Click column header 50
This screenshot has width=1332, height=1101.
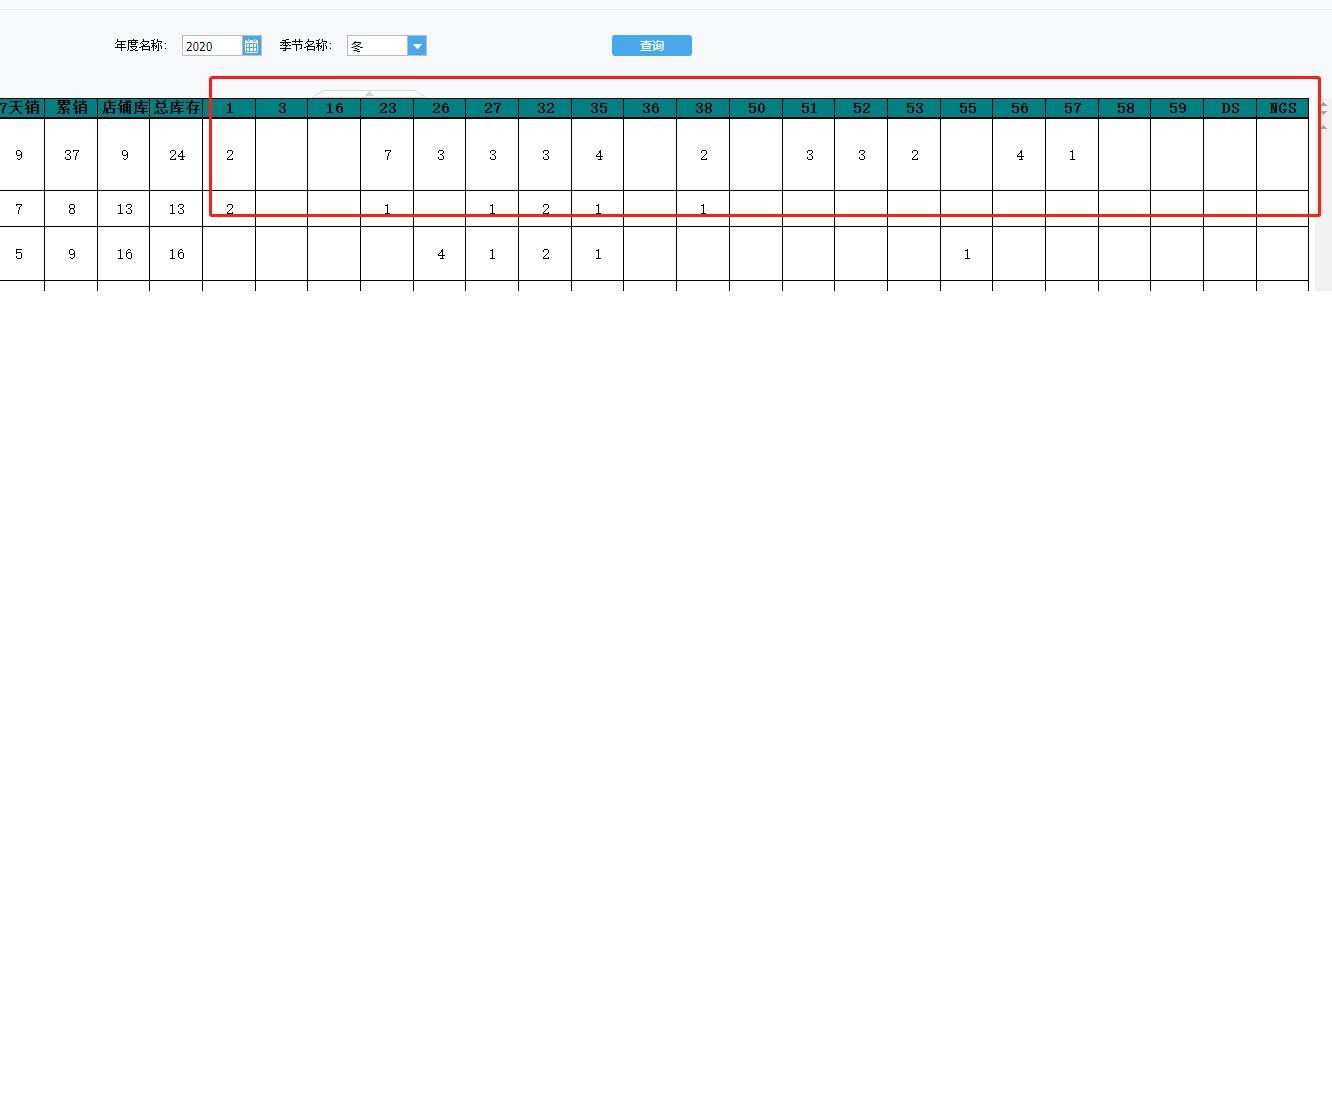pos(756,108)
